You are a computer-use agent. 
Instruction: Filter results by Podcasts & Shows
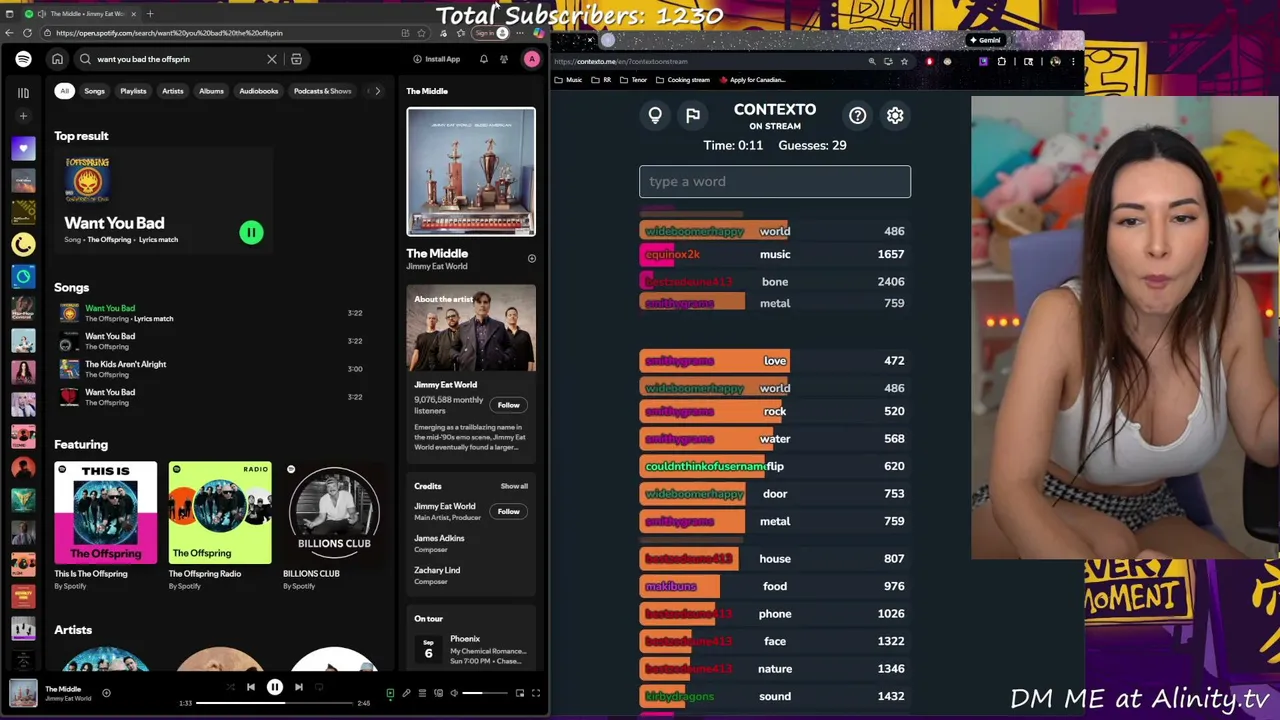[322, 91]
